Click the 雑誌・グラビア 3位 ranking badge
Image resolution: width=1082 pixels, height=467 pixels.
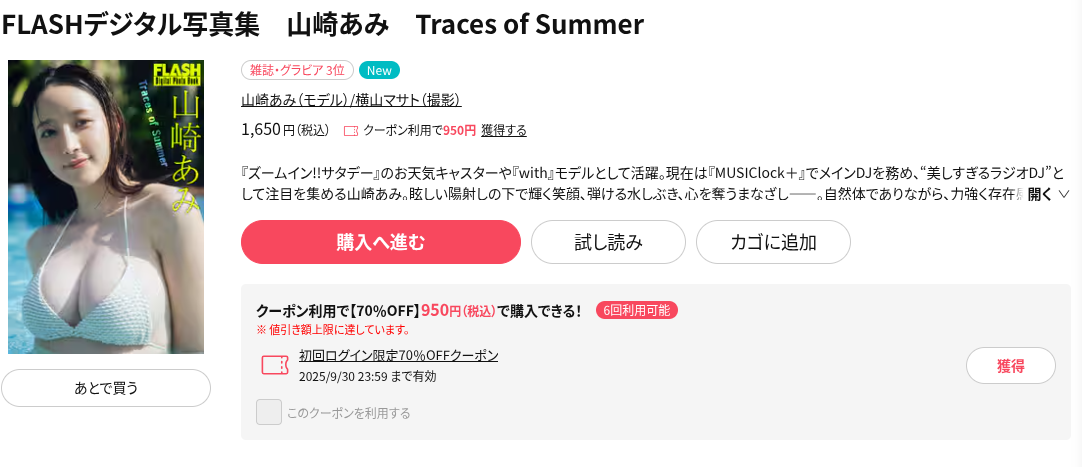[x=297, y=70]
